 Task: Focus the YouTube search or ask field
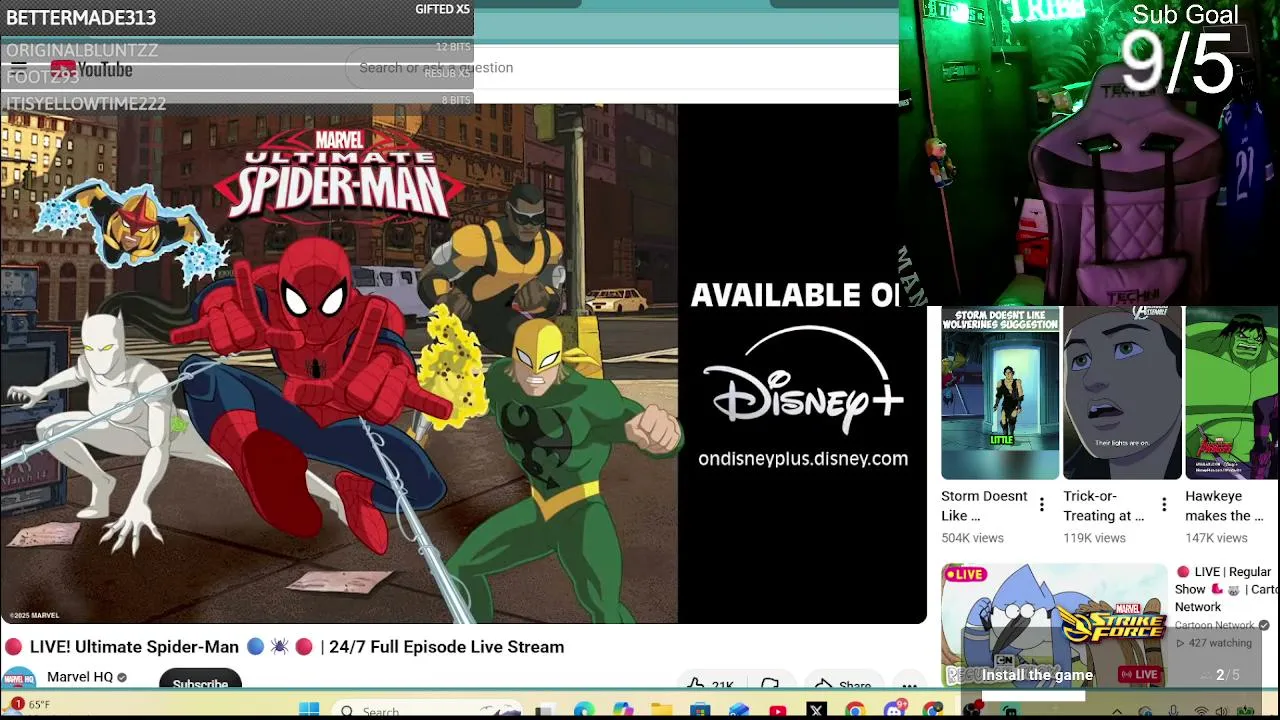(620, 67)
